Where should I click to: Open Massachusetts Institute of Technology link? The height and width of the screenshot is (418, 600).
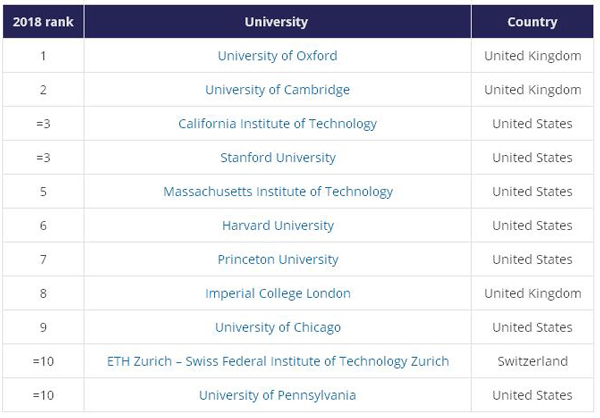[x=277, y=192]
